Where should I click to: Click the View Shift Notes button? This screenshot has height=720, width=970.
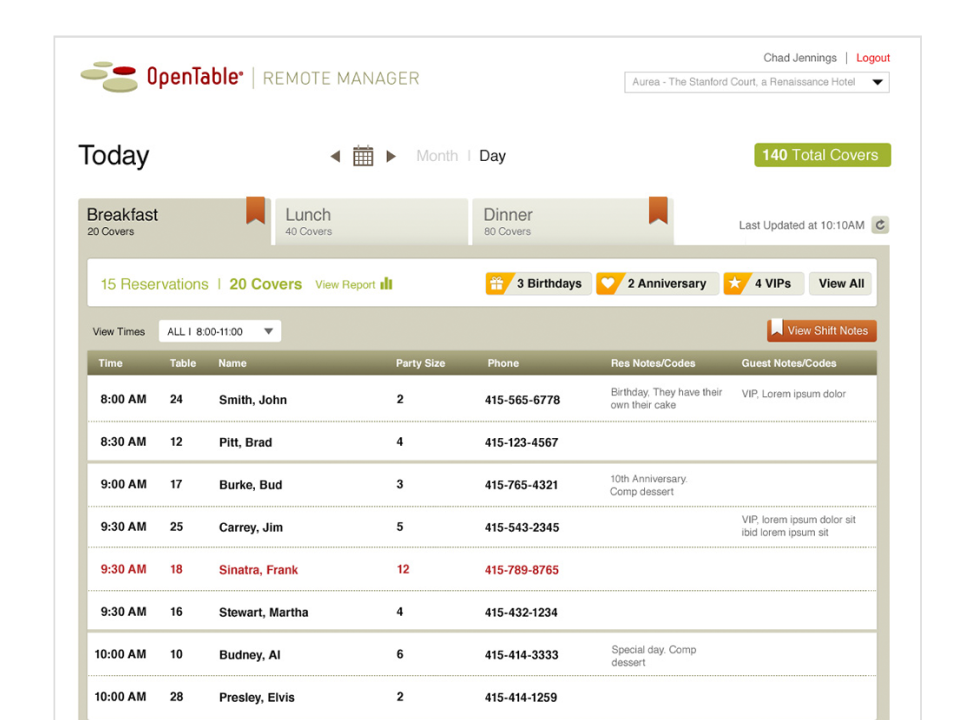point(821,331)
